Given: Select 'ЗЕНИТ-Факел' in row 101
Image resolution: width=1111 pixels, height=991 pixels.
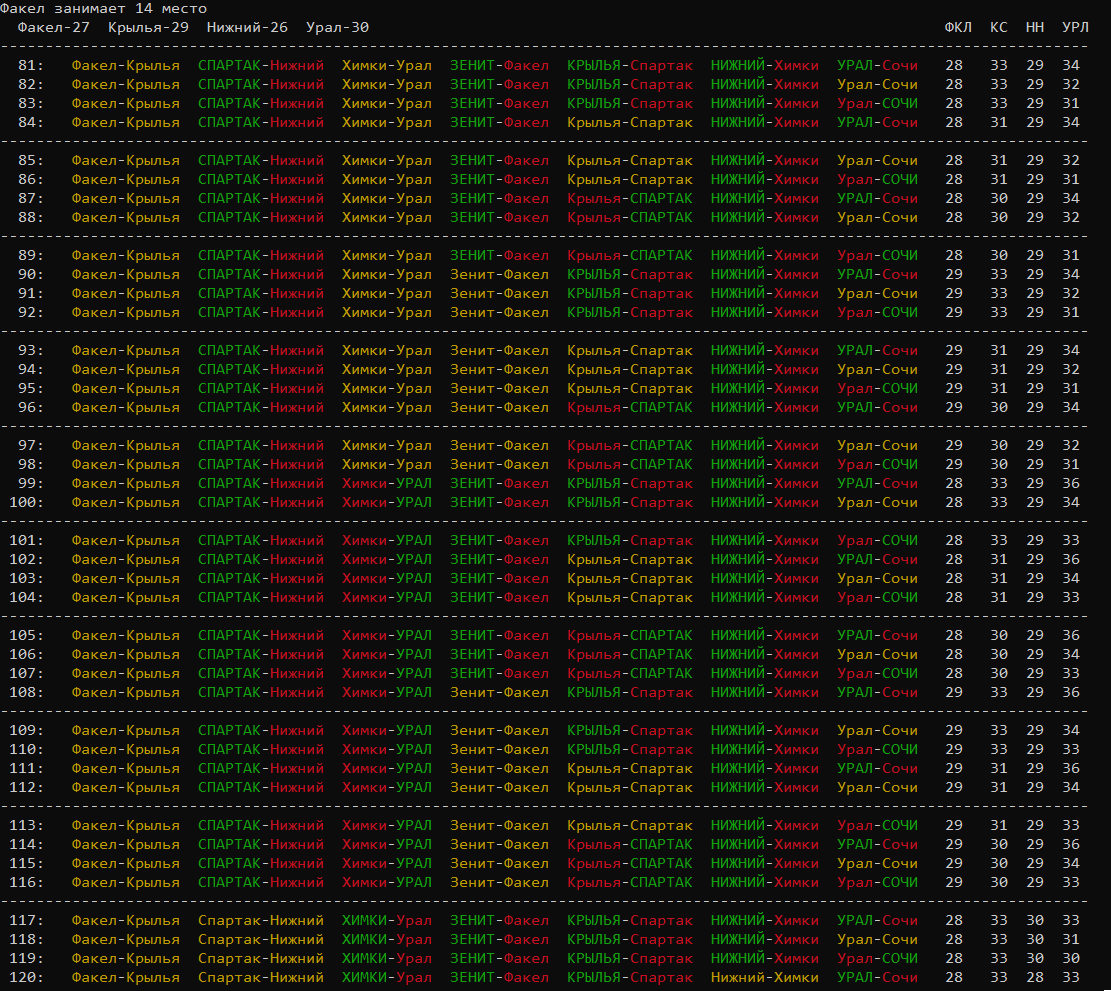Looking at the screenshot, I should [500, 541].
